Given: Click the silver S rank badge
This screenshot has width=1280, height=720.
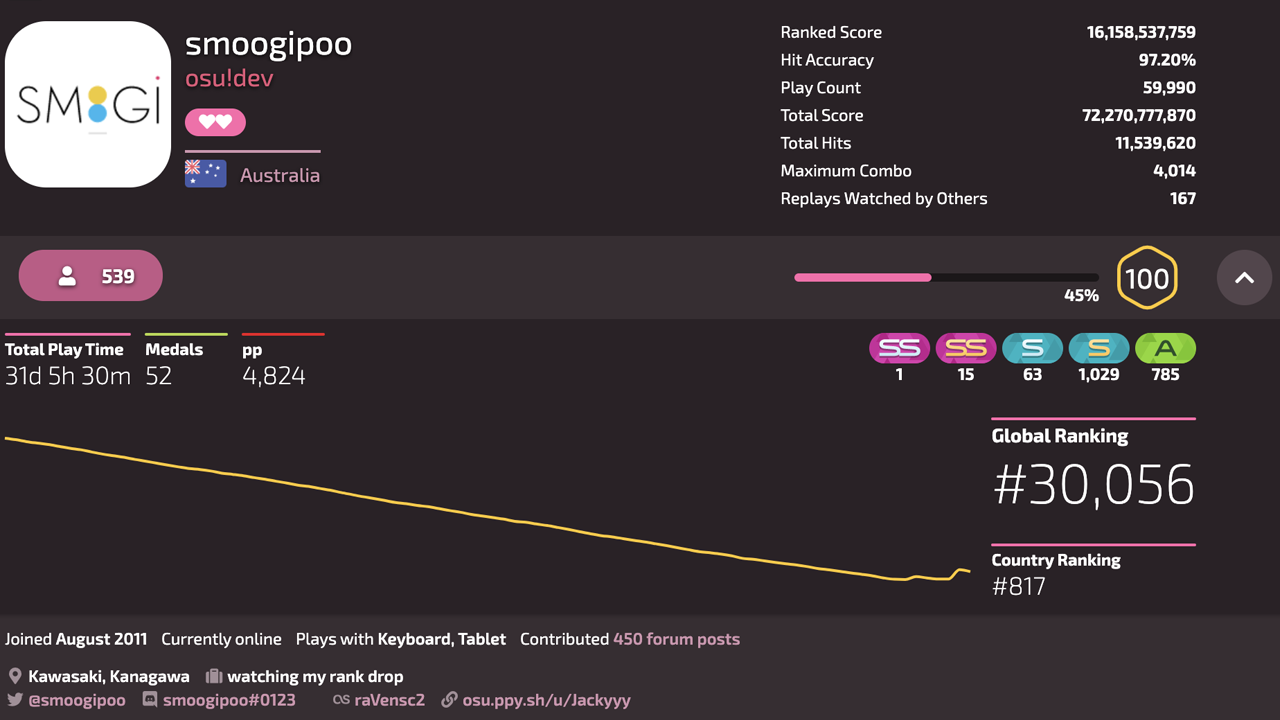Looking at the screenshot, I should point(1032,348).
